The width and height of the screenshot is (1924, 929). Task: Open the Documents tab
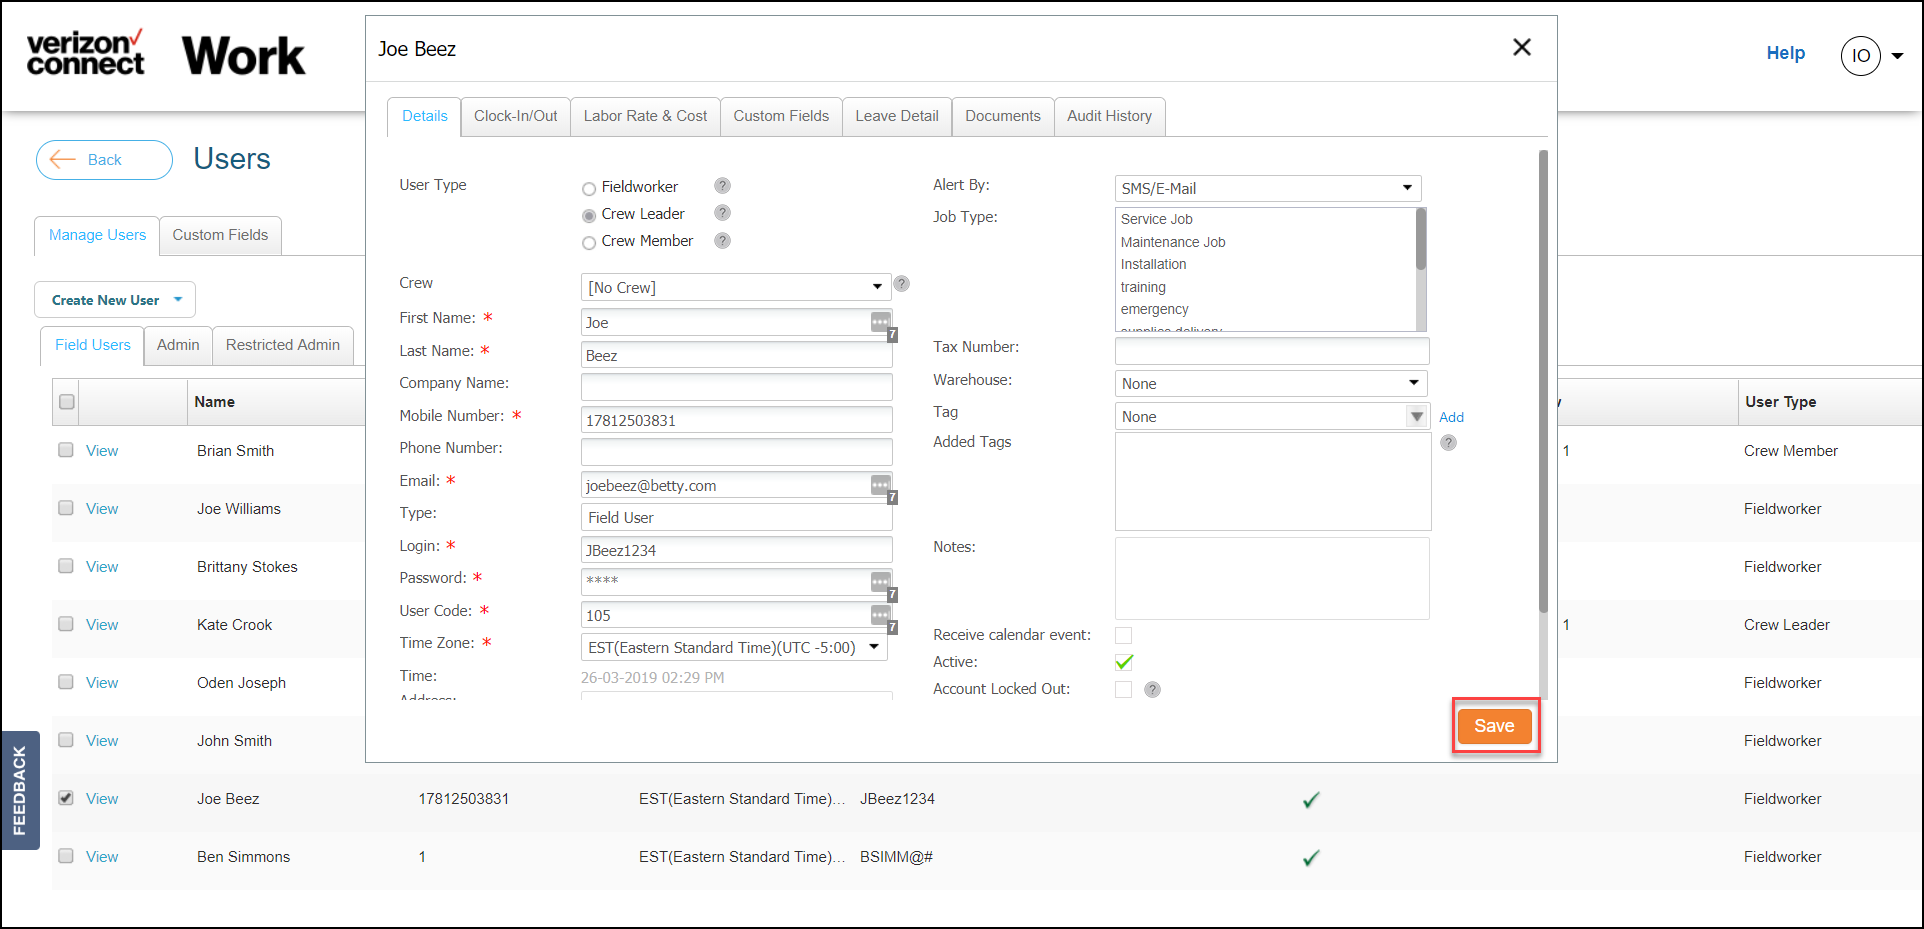[x=1003, y=116]
